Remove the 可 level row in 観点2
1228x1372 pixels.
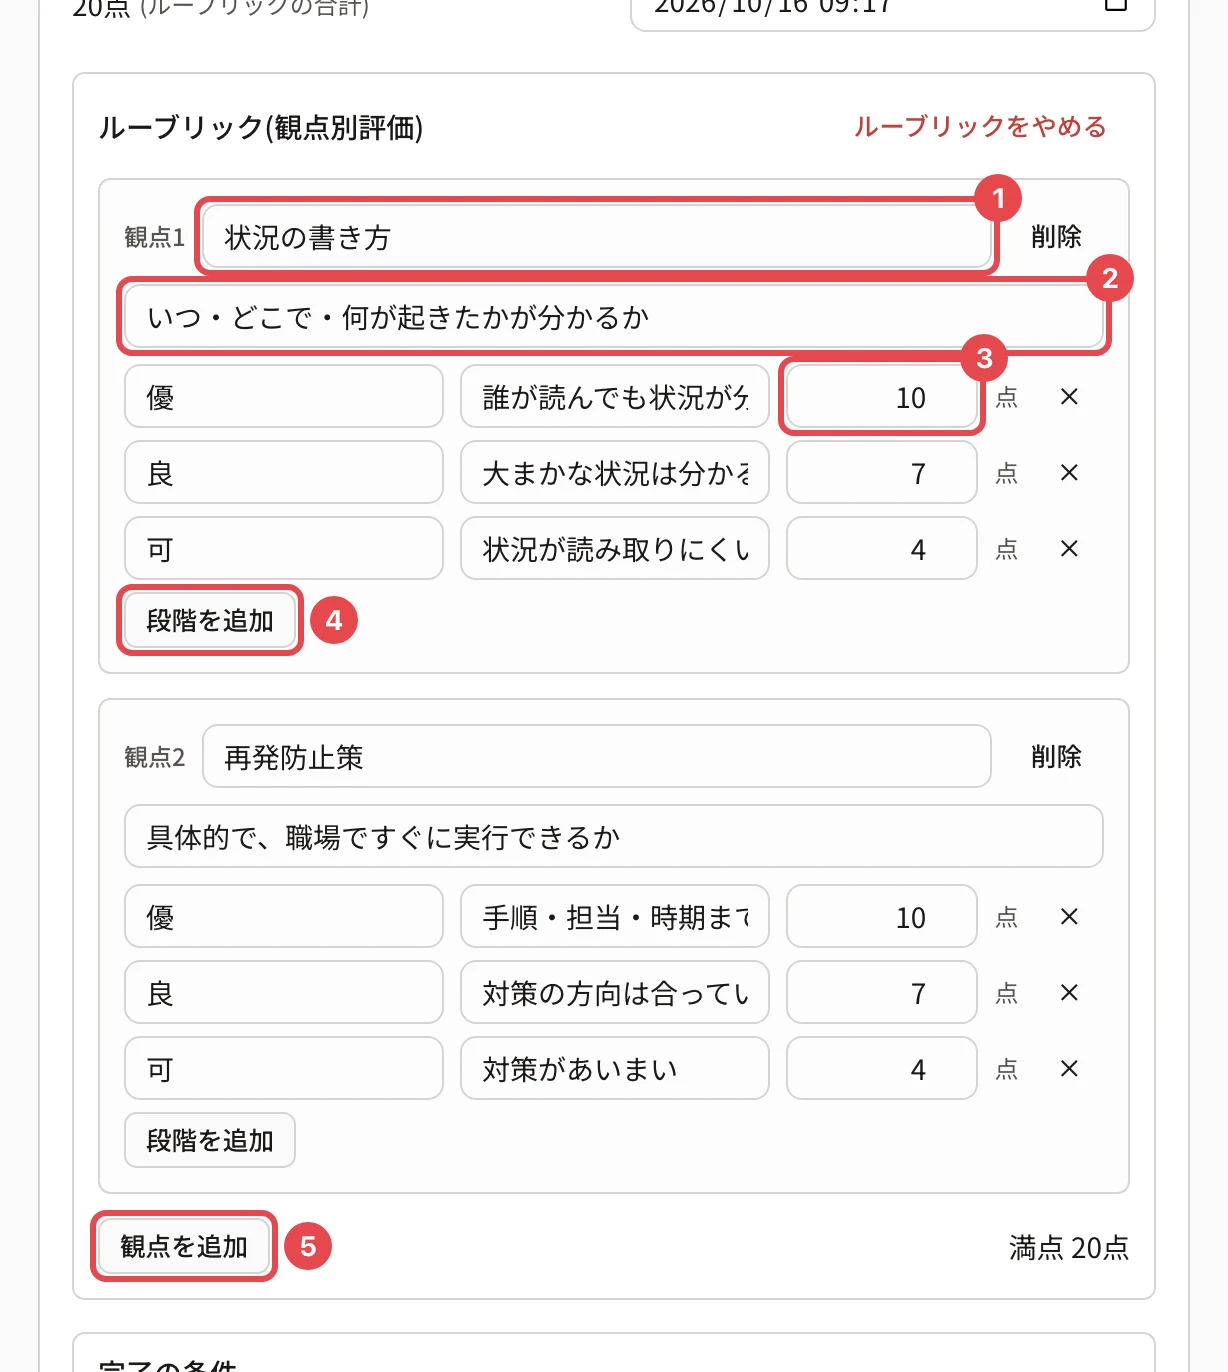pyautogui.click(x=1069, y=1069)
